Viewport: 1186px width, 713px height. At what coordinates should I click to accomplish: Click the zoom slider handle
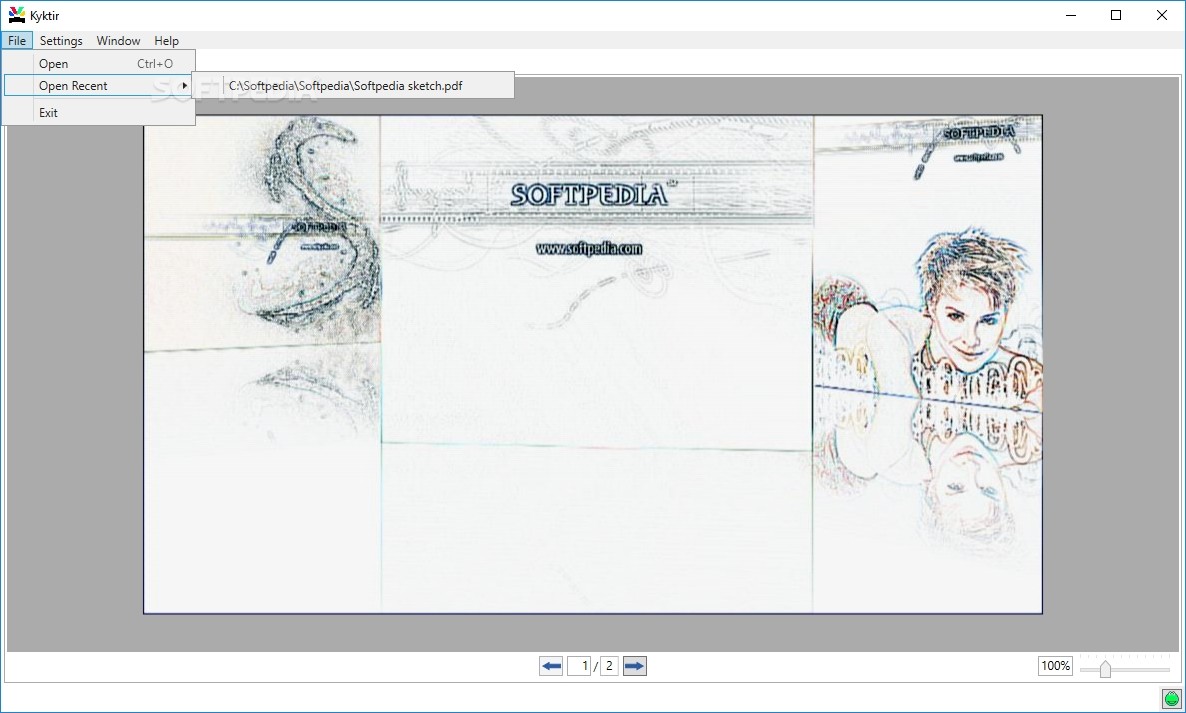(1105, 669)
